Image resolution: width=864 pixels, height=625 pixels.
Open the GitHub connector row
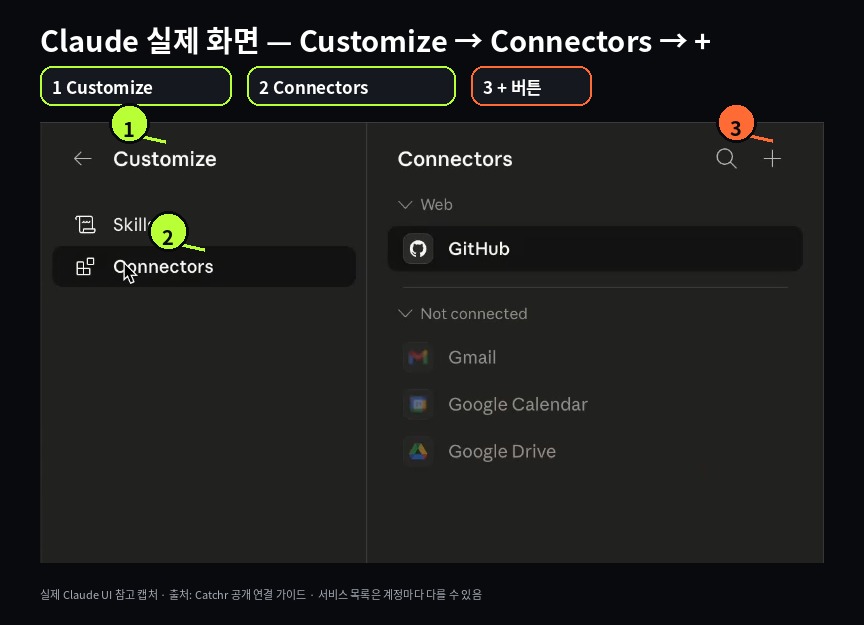coord(595,249)
